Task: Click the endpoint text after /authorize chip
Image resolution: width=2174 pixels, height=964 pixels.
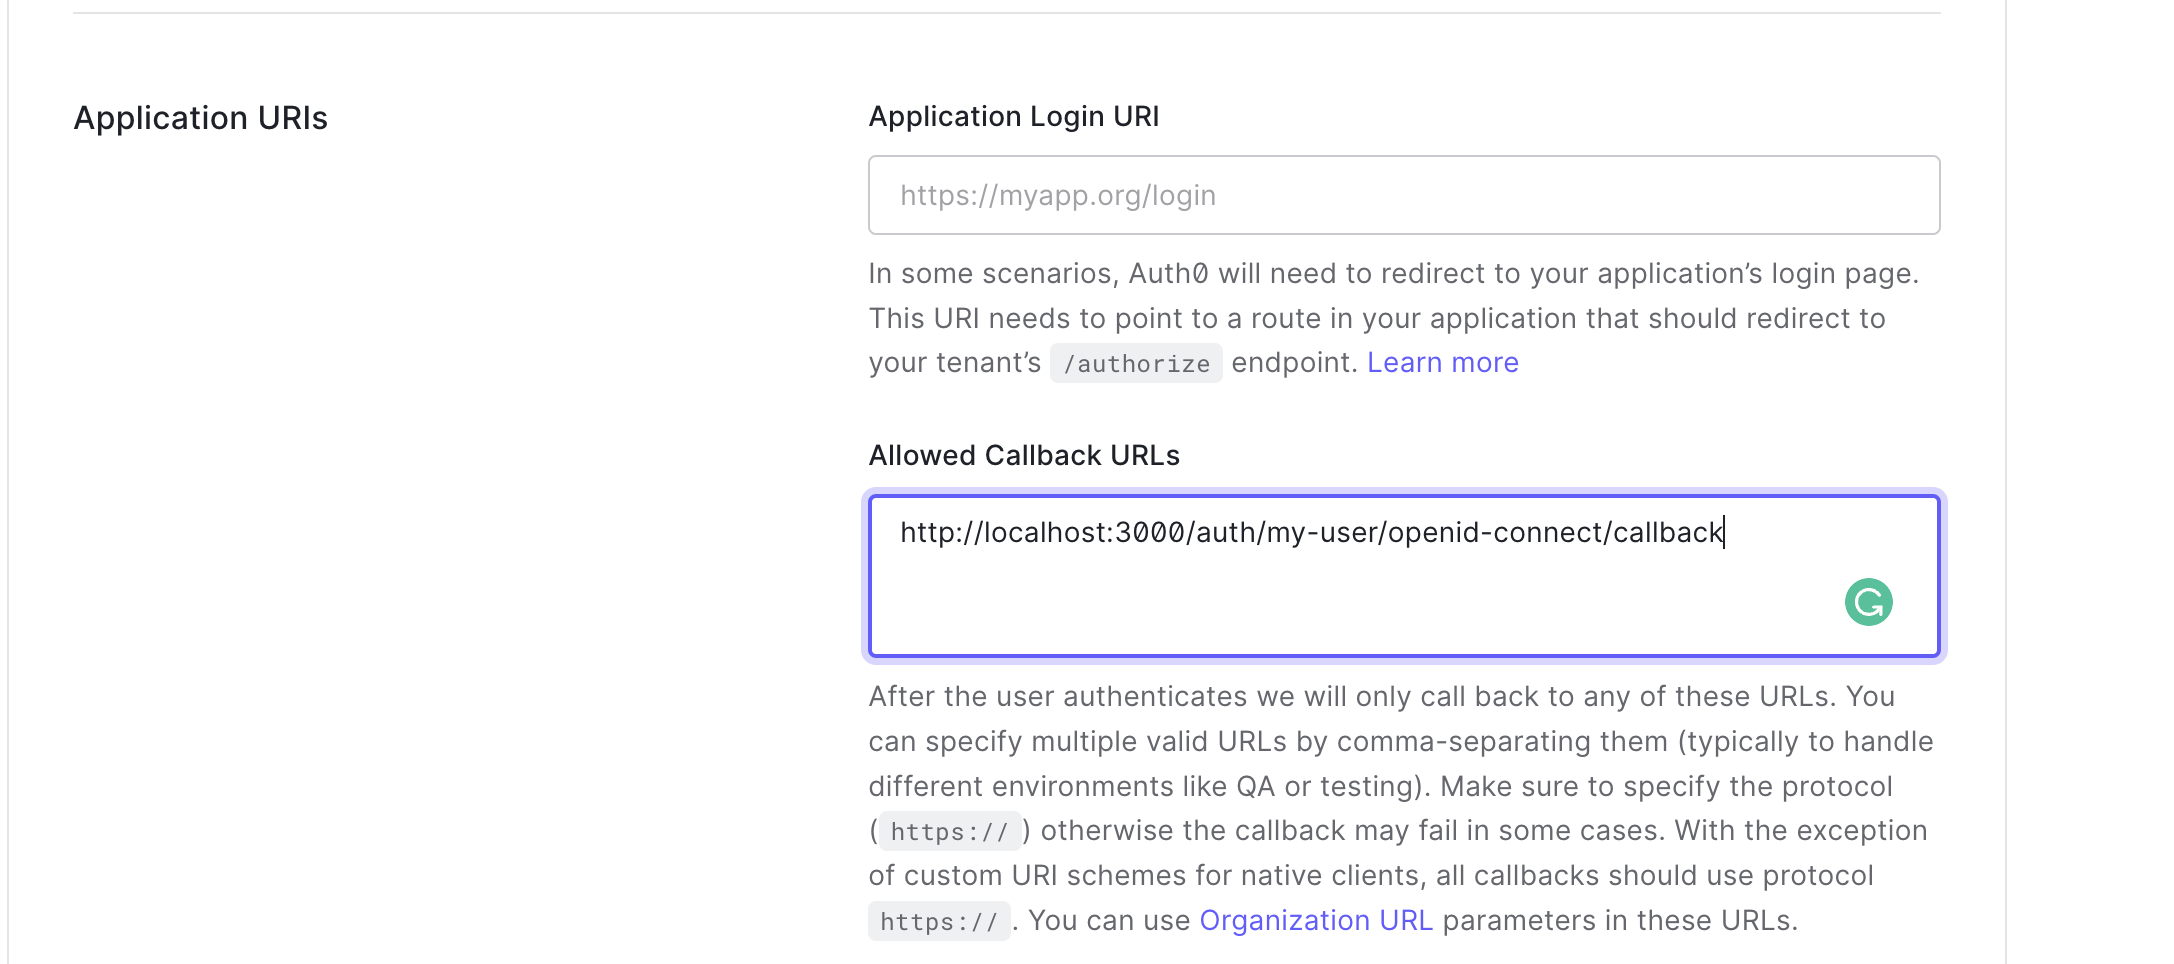Action: click(x=1291, y=362)
